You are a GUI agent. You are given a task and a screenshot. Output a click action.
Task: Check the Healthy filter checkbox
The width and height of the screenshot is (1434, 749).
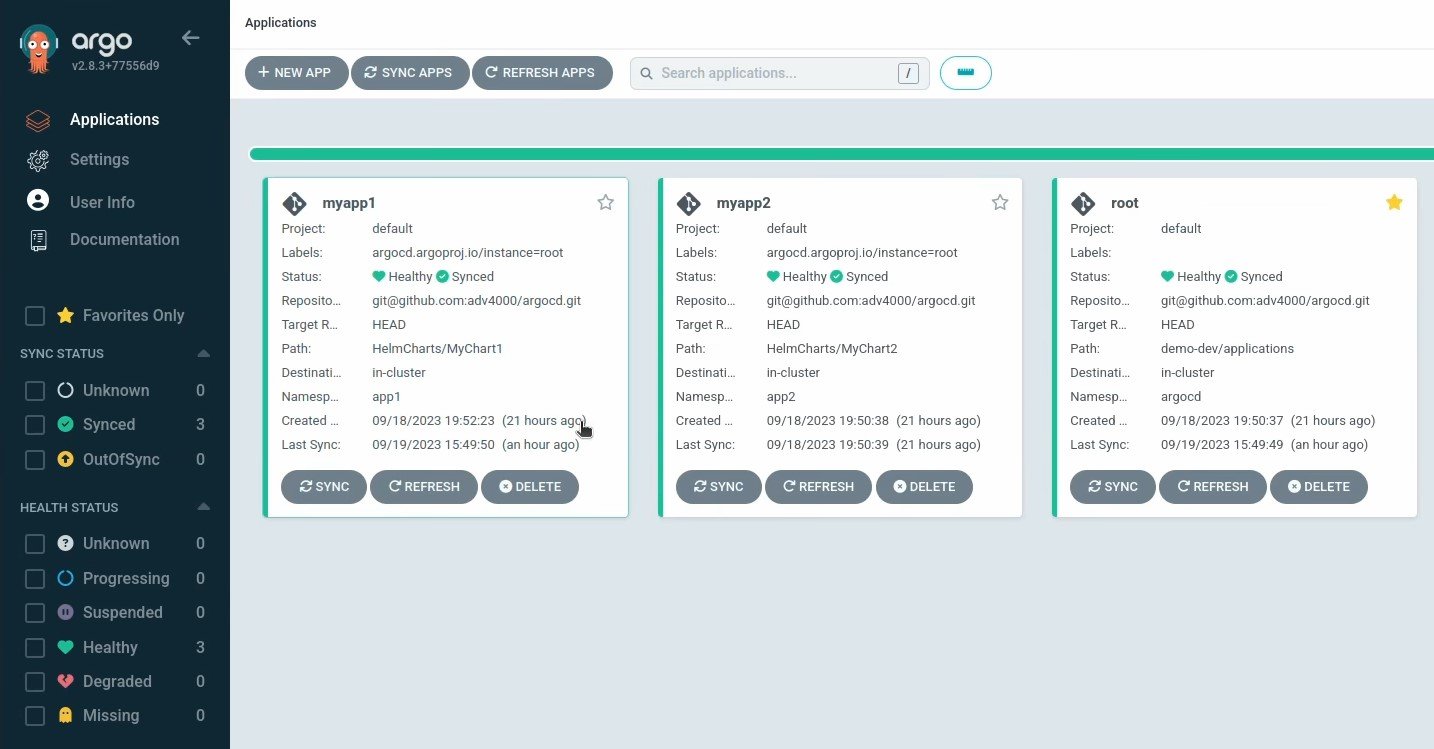pos(35,648)
